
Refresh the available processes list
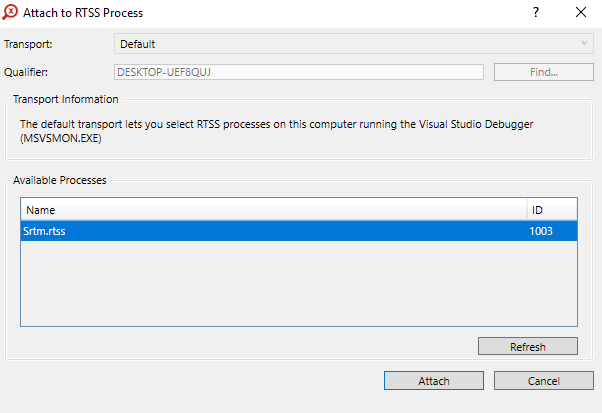pos(527,347)
